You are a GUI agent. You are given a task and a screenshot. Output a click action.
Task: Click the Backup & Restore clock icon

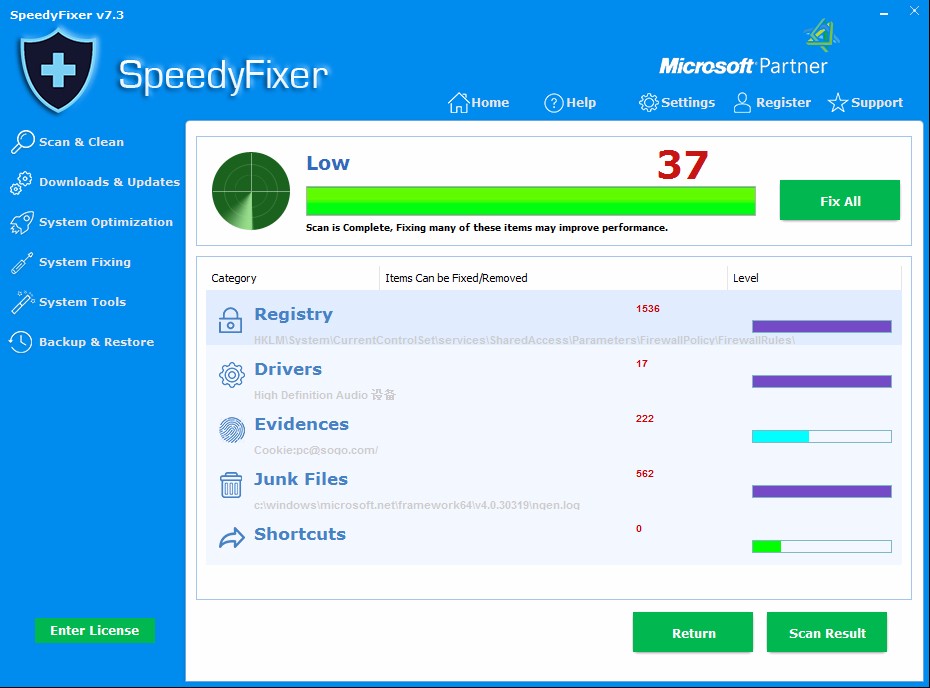point(21,342)
